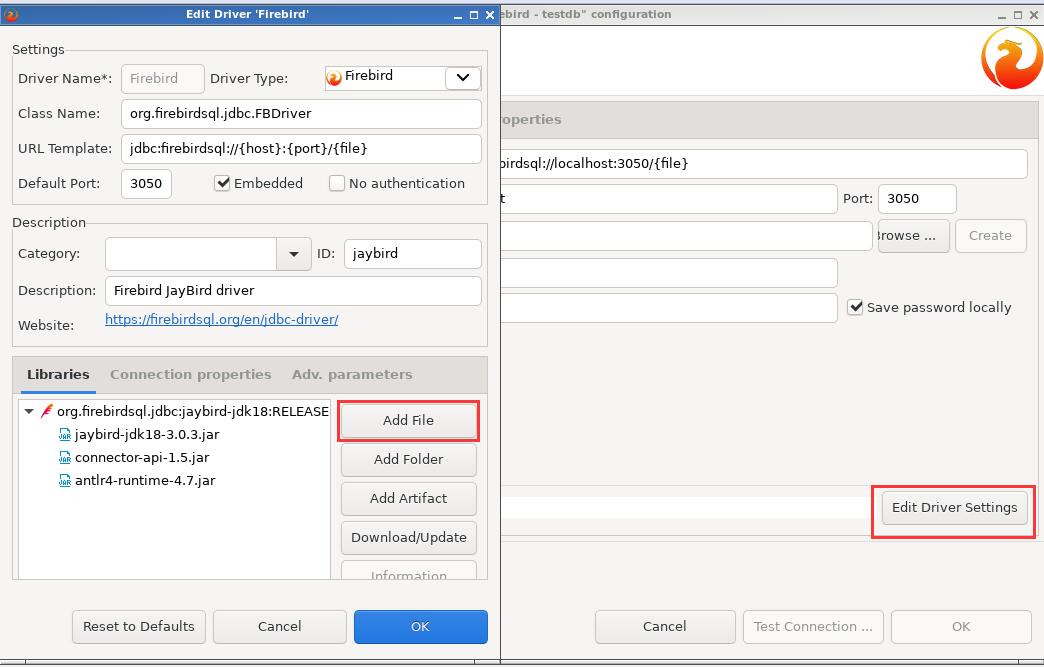Select connector-api-1.5.jar in library list
This screenshot has height=667, width=1044.
pyautogui.click(x=142, y=458)
